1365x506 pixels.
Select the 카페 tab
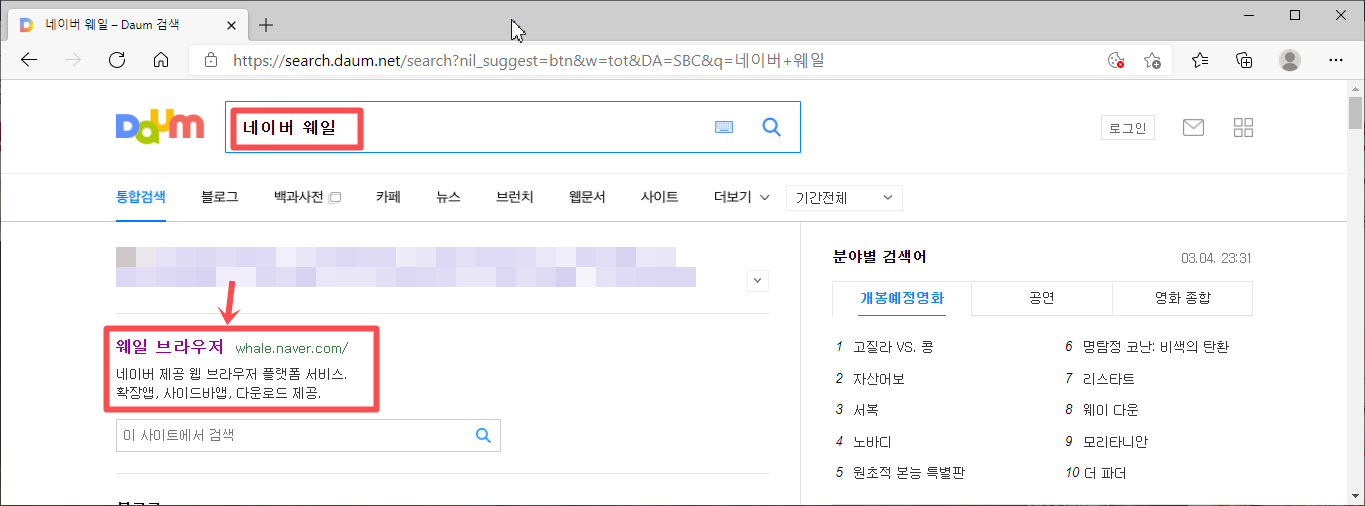[388, 197]
